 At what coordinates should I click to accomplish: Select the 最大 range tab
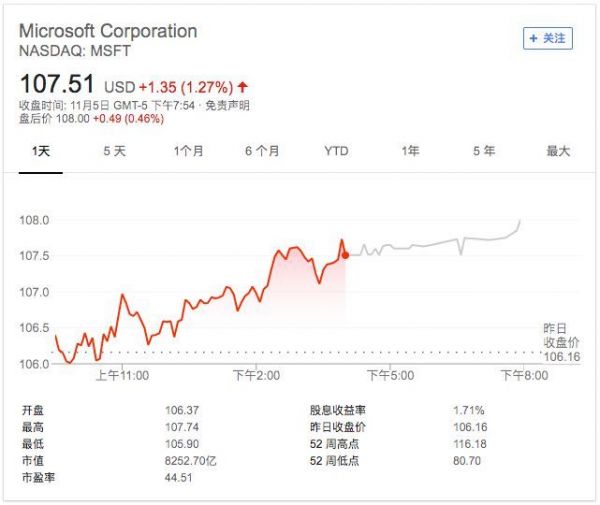(558, 151)
